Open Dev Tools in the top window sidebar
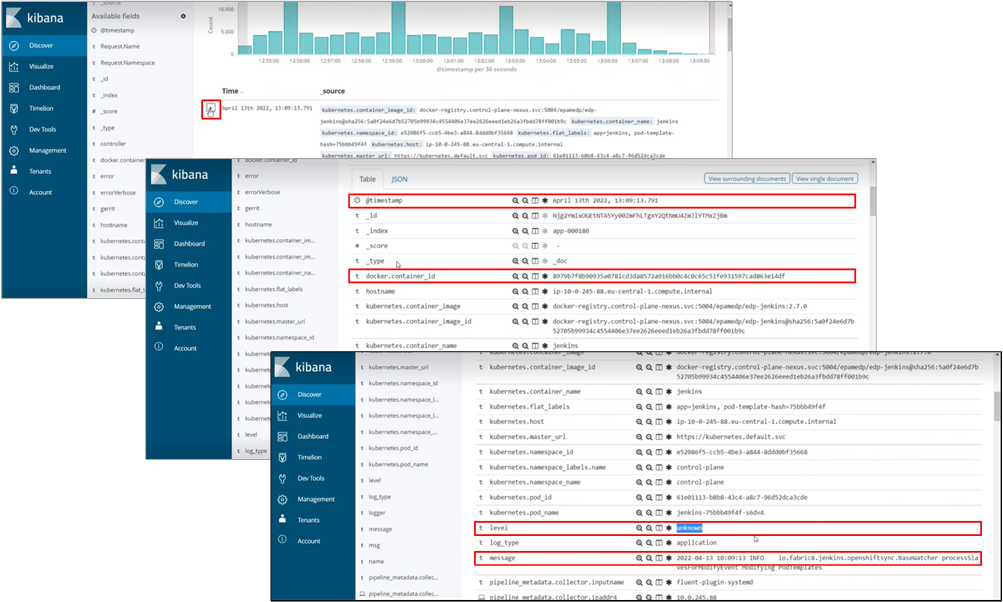Viewport: 1003px width, 602px height. tap(43, 129)
